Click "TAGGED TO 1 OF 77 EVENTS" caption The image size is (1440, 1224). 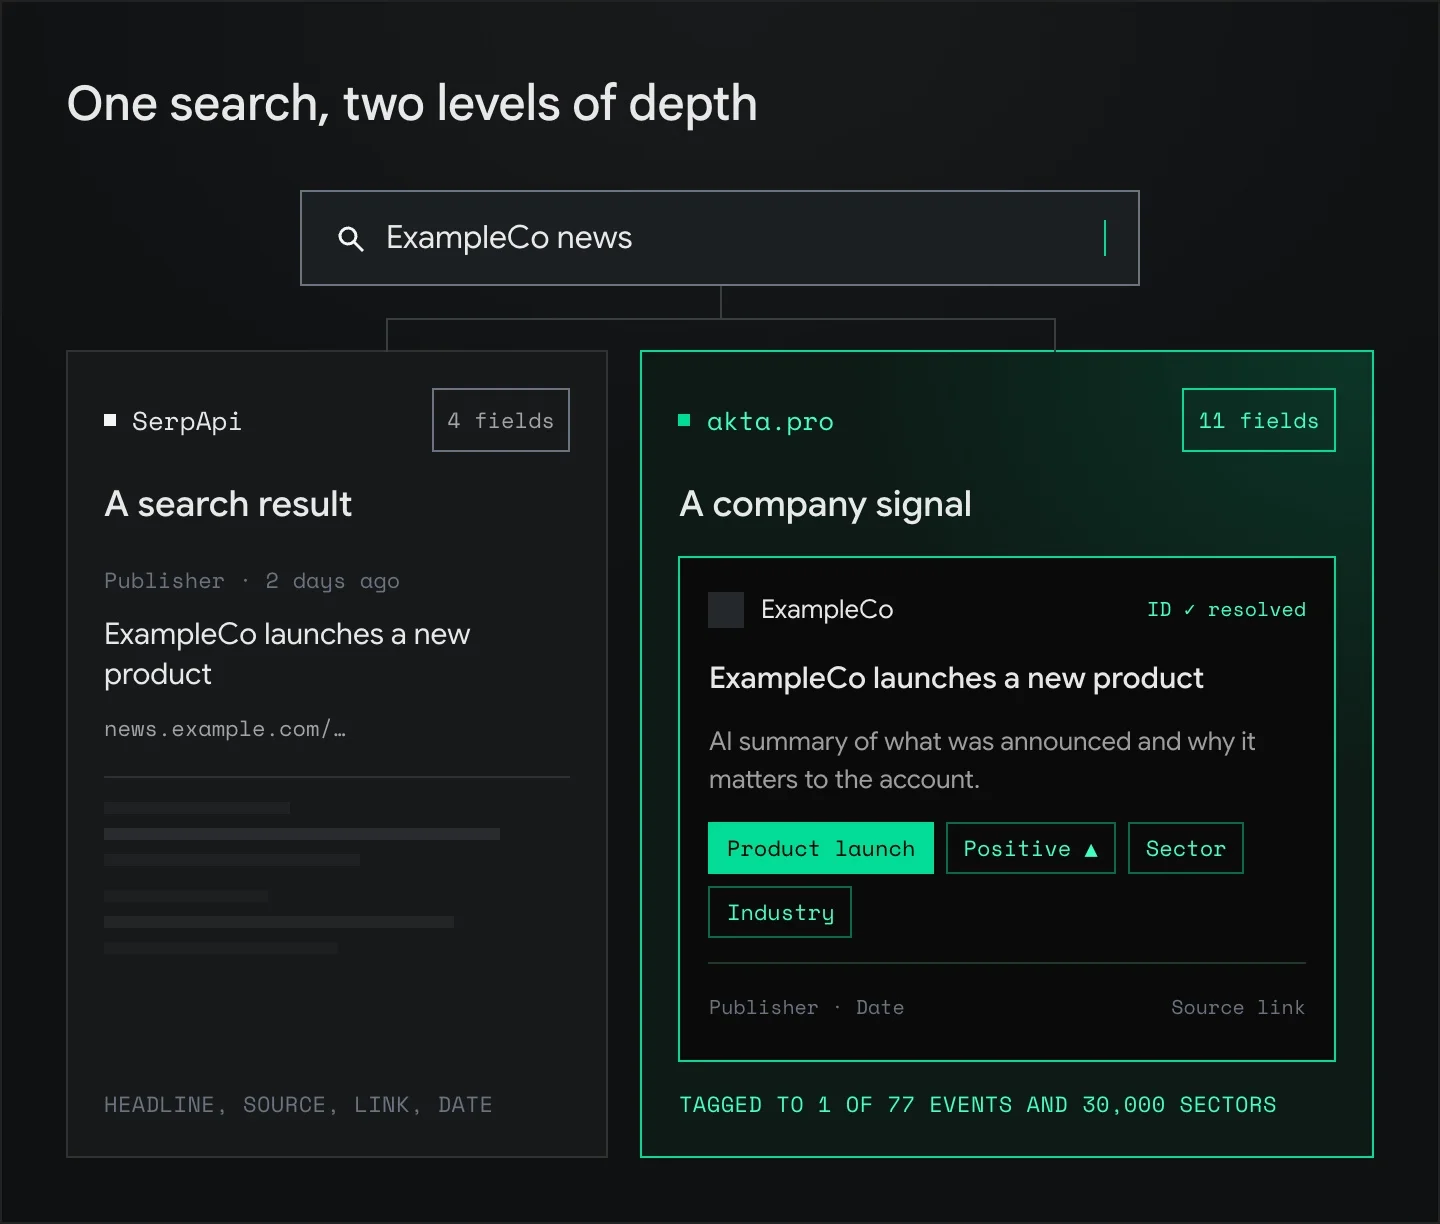pyautogui.click(x=977, y=1105)
